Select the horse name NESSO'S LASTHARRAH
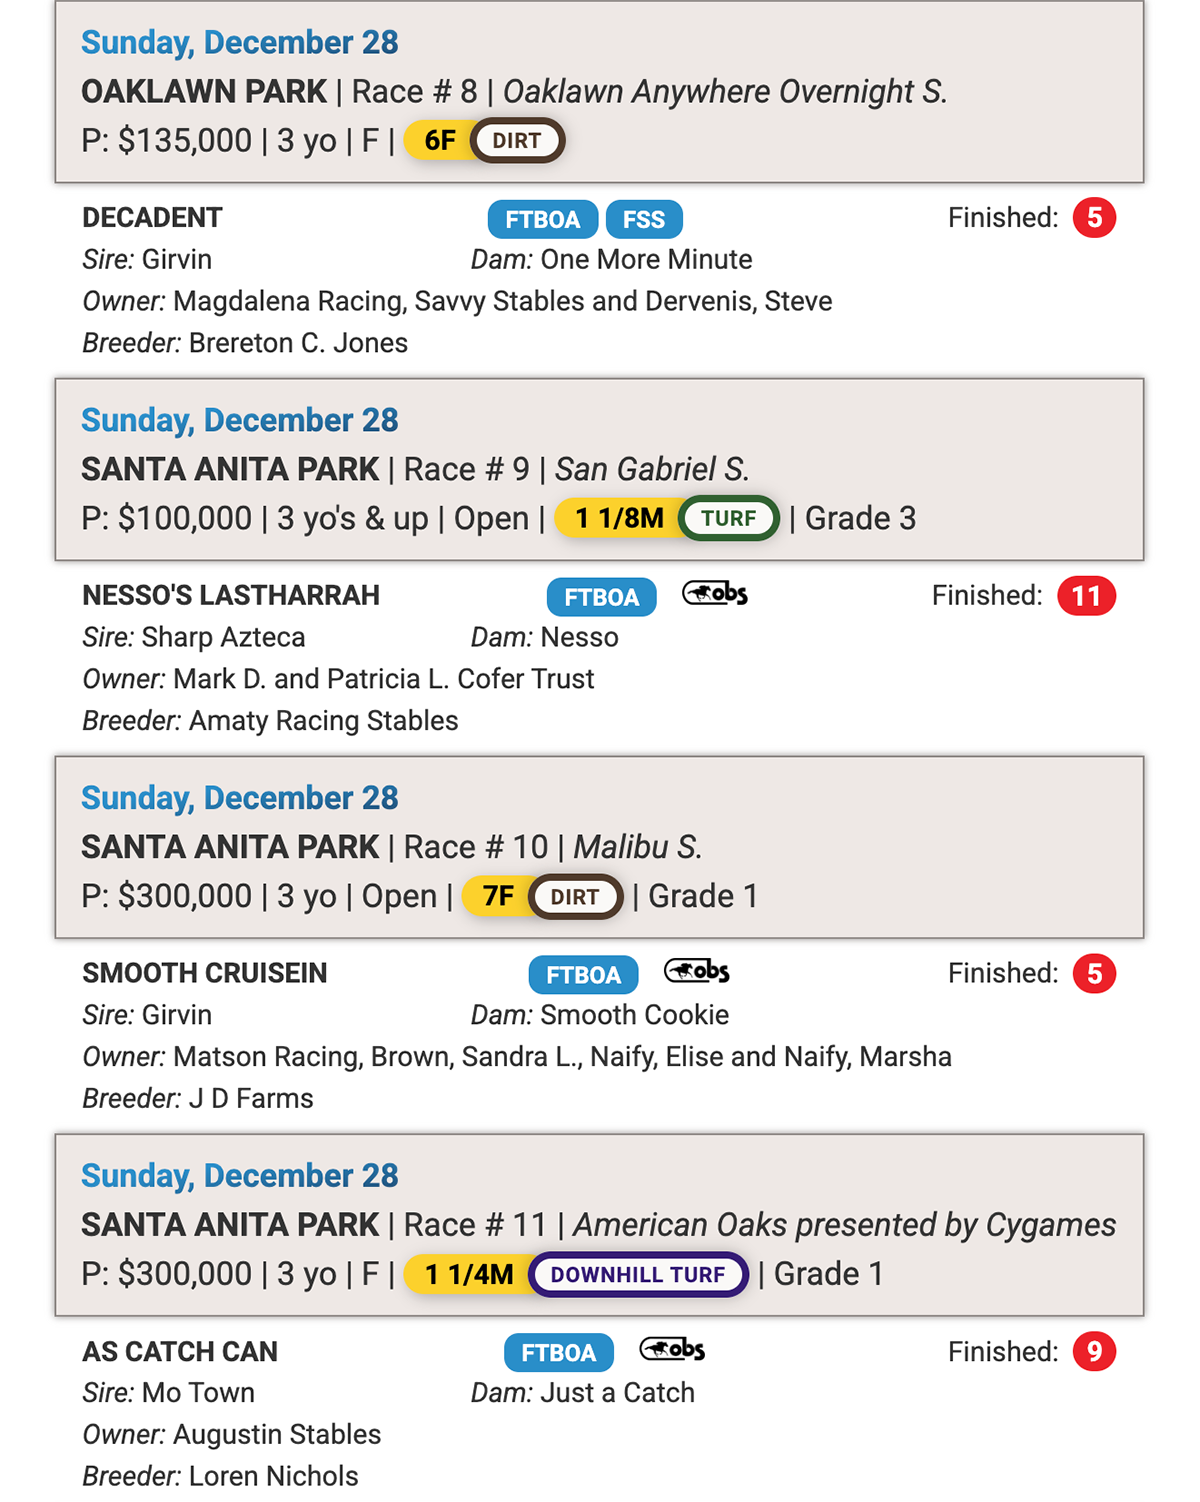1200x1502 pixels. (x=231, y=596)
